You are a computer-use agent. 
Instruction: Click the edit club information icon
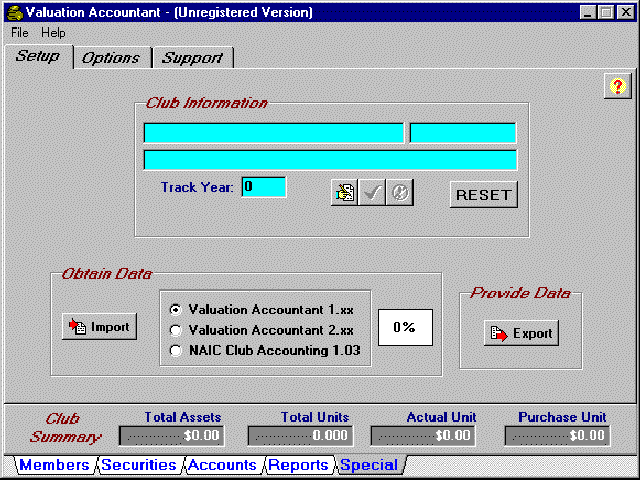[x=344, y=193]
